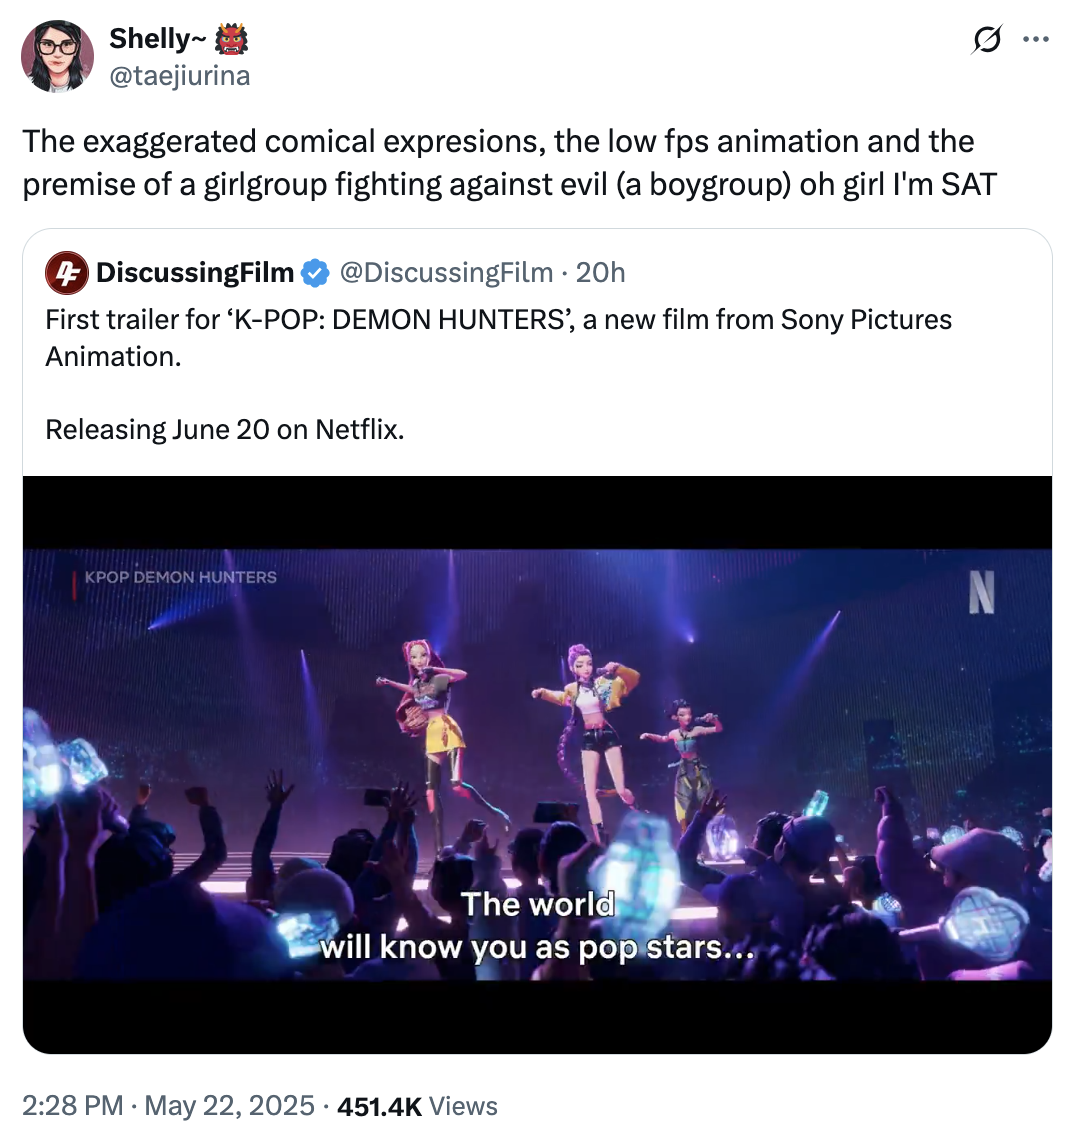Open the DiscussingFilm account name
Screen dimensions: 1074x1148
coord(195,273)
